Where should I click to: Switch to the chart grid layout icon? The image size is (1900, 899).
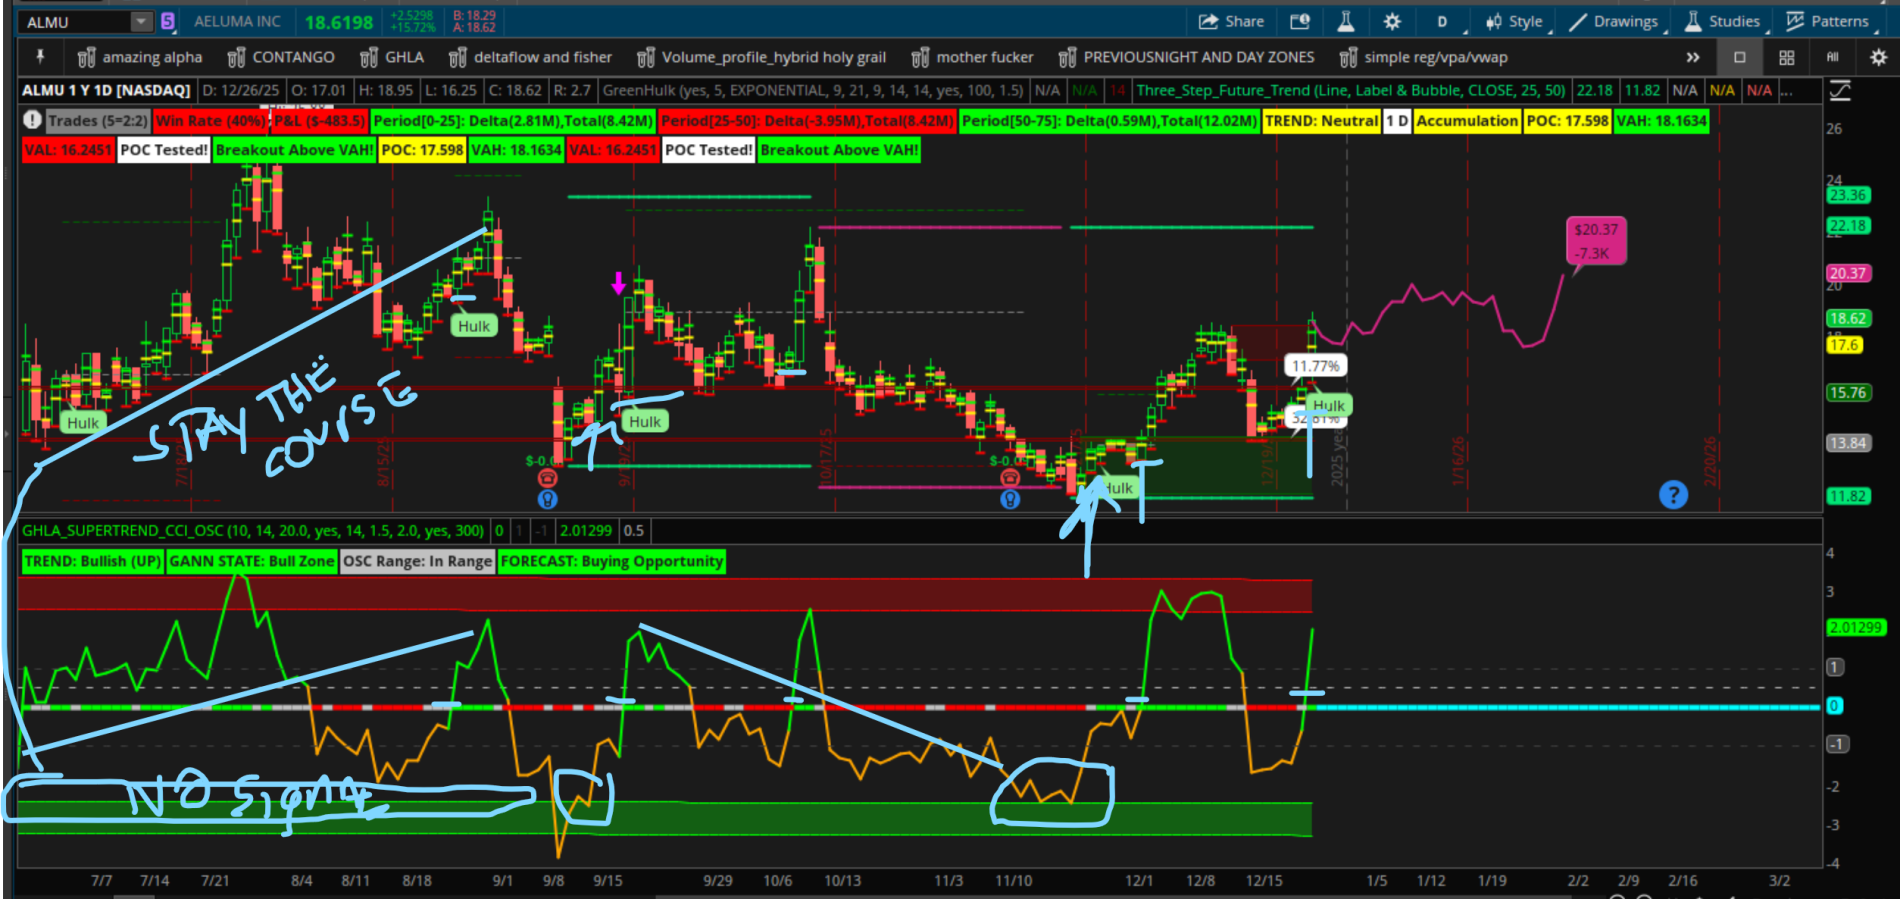(1787, 57)
